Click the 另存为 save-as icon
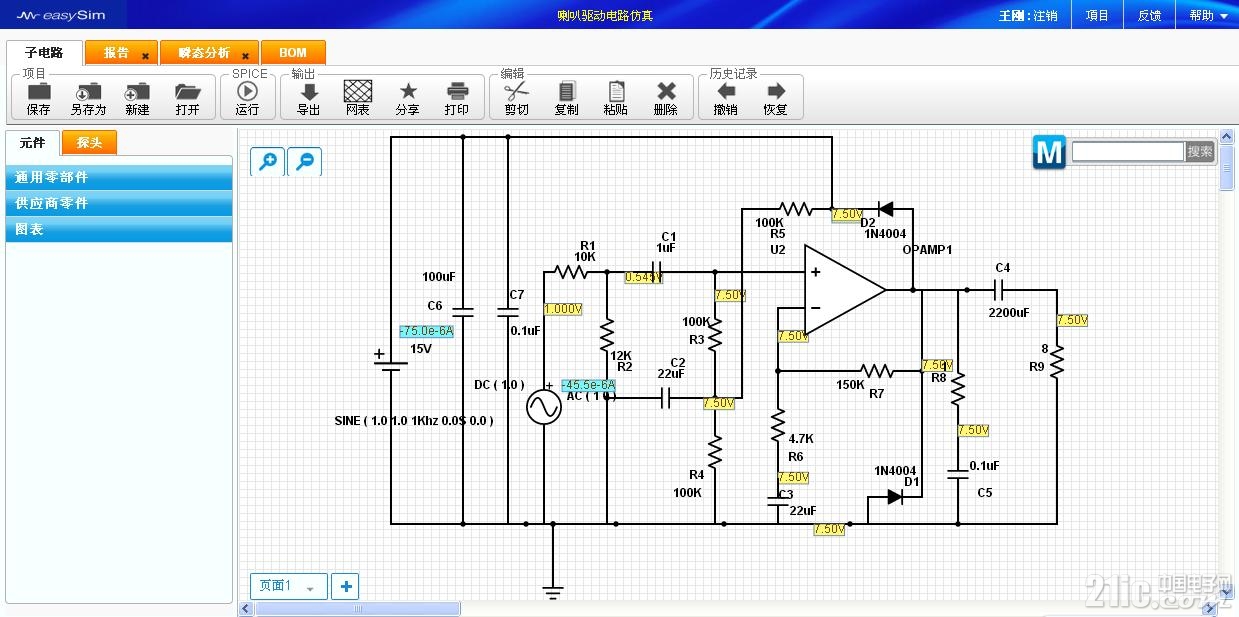The width and height of the screenshot is (1239, 617). (x=88, y=91)
